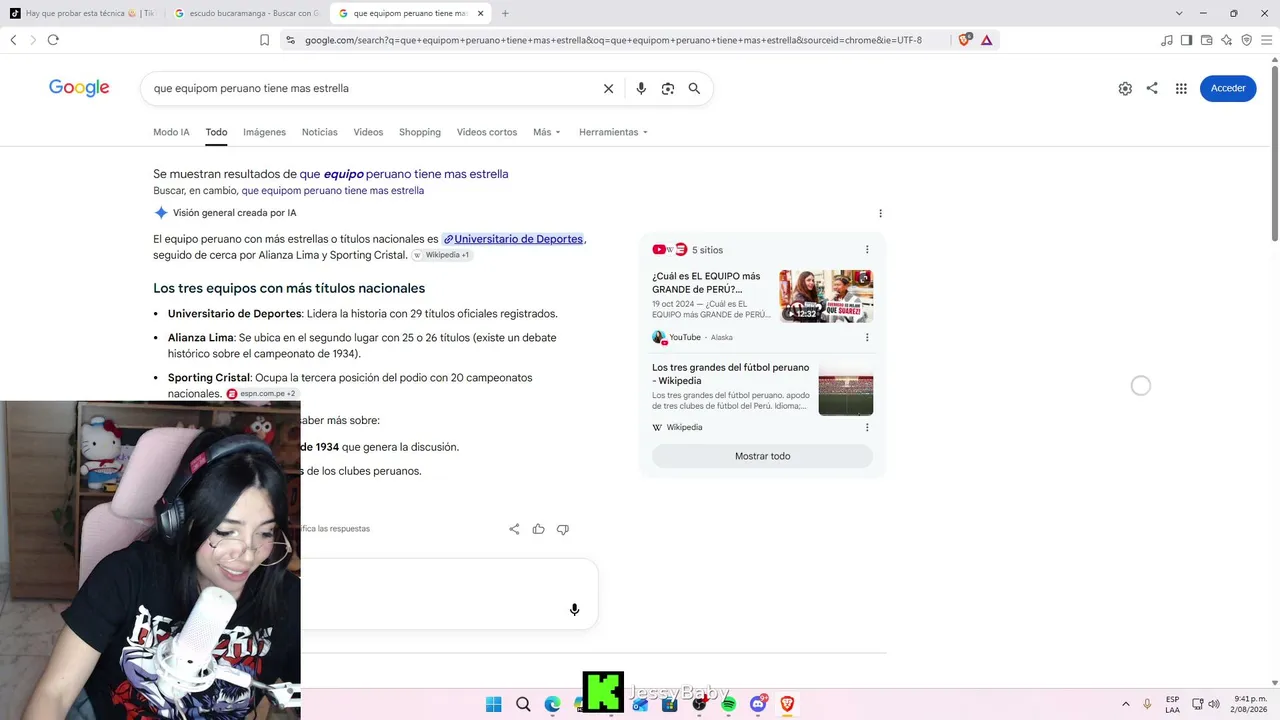This screenshot has height=720, width=1280.
Task: Open corrected query 'que equipo peruano' link
Action: tap(404, 174)
